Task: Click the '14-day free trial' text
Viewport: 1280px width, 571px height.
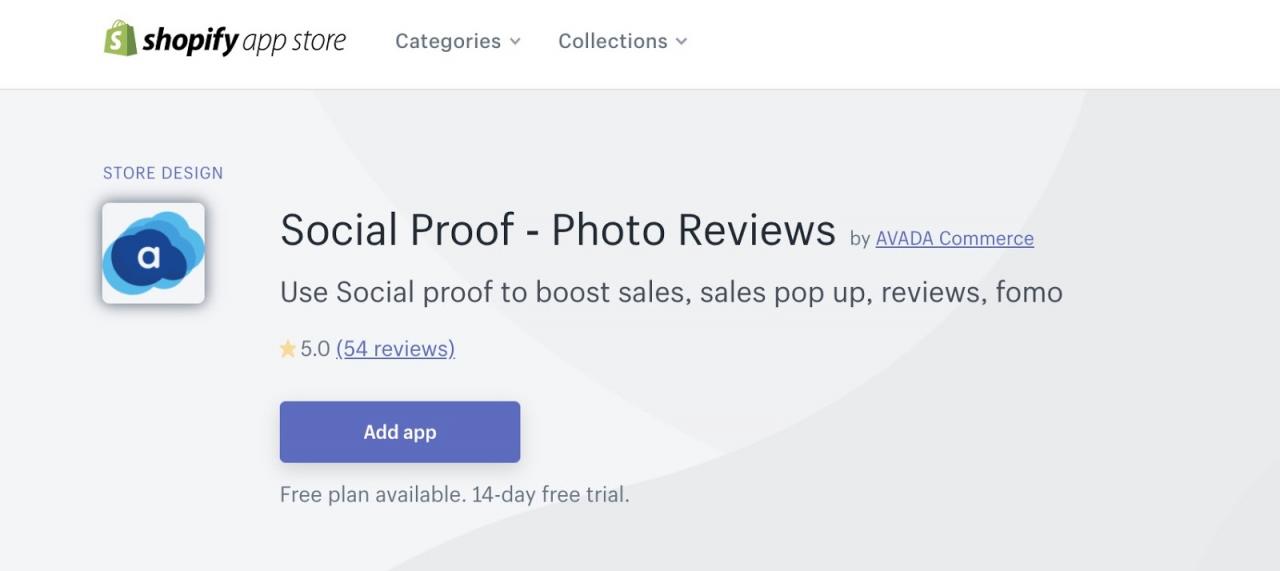Action: [550, 494]
